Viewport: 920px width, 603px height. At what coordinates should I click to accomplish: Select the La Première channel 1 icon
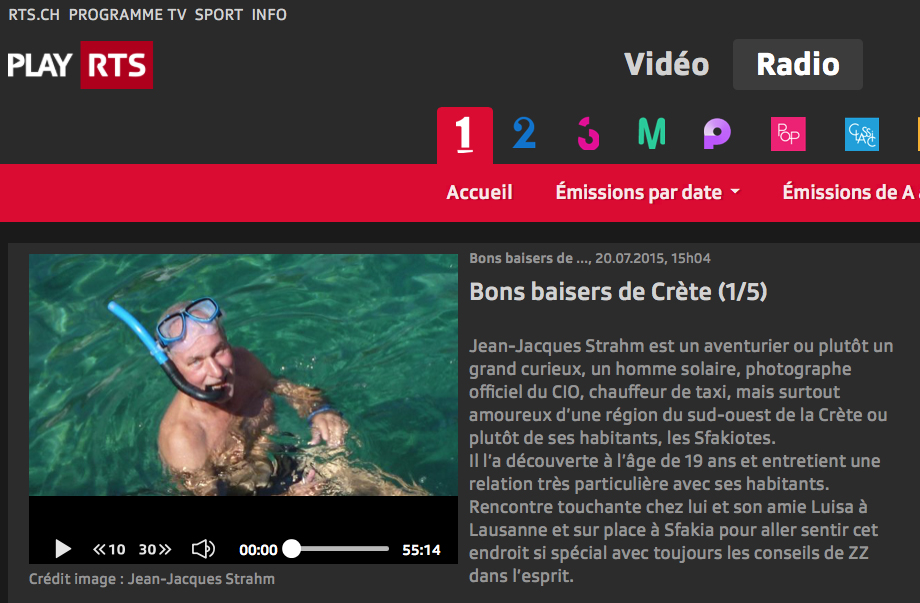tap(465, 135)
